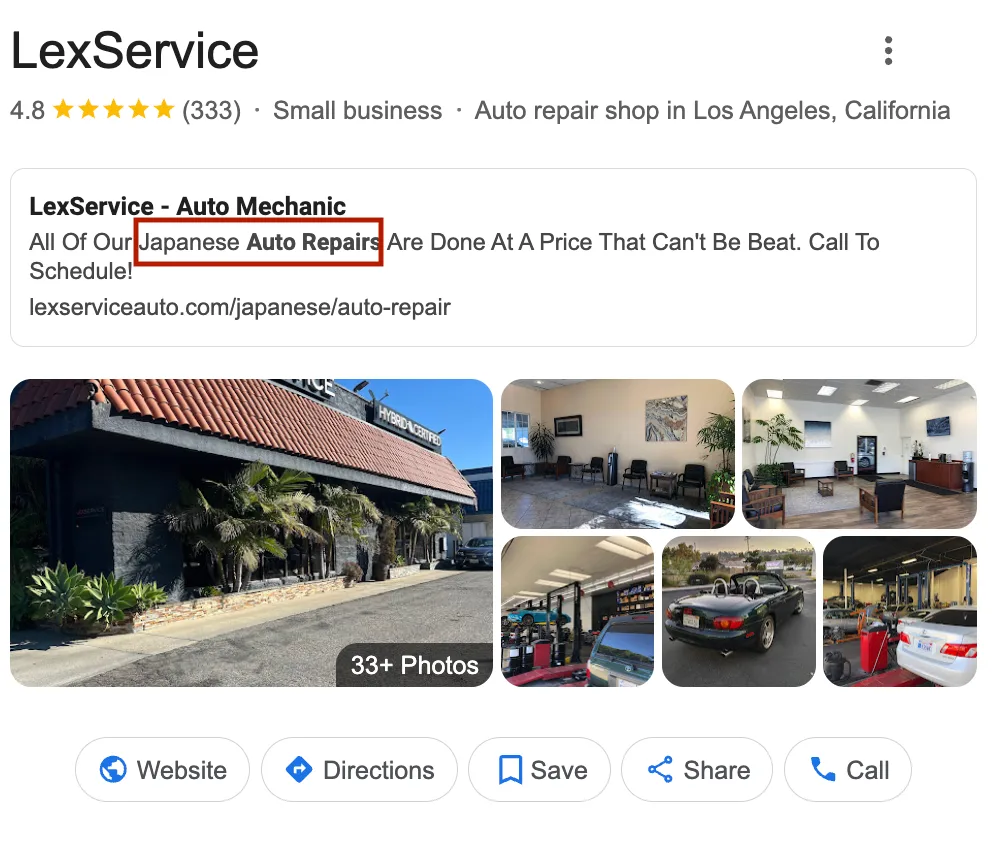Open the white Lexus in shop photo
The height and width of the screenshot is (844, 998).
point(899,611)
